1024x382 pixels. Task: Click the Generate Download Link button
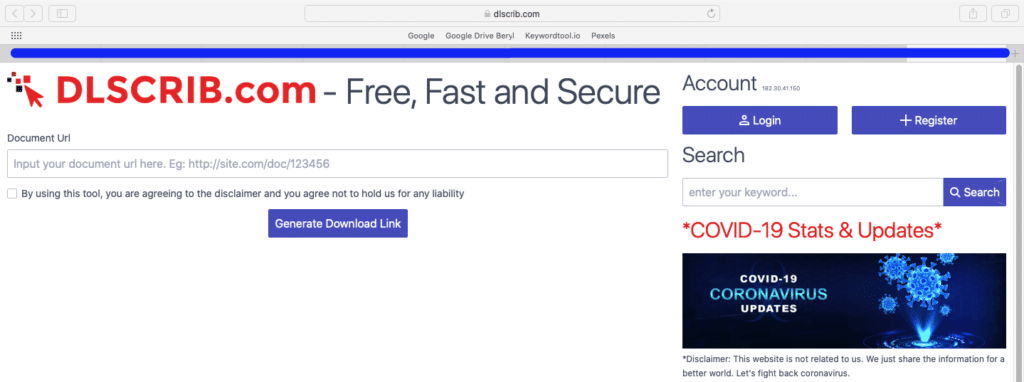click(x=338, y=223)
